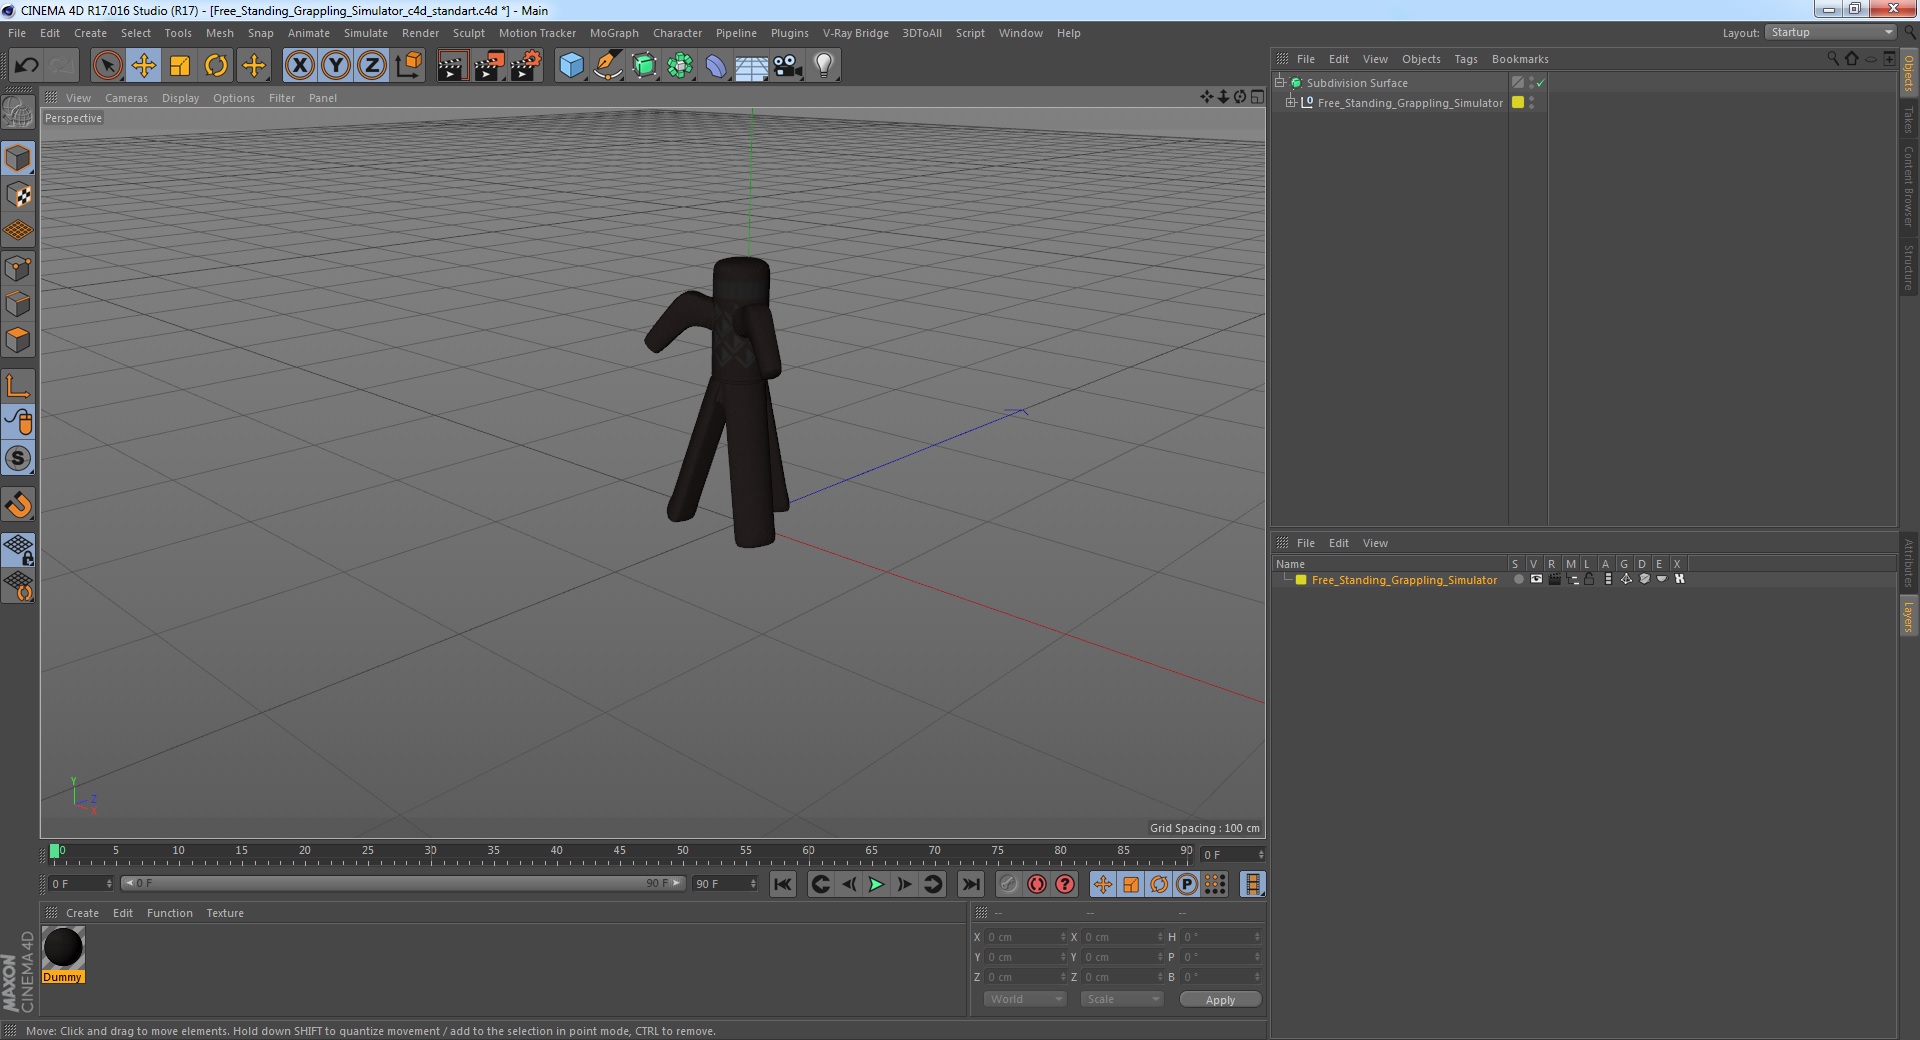Open the MoGraph menu
The width and height of the screenshot is (1920, 1040).
pos(614,33)
